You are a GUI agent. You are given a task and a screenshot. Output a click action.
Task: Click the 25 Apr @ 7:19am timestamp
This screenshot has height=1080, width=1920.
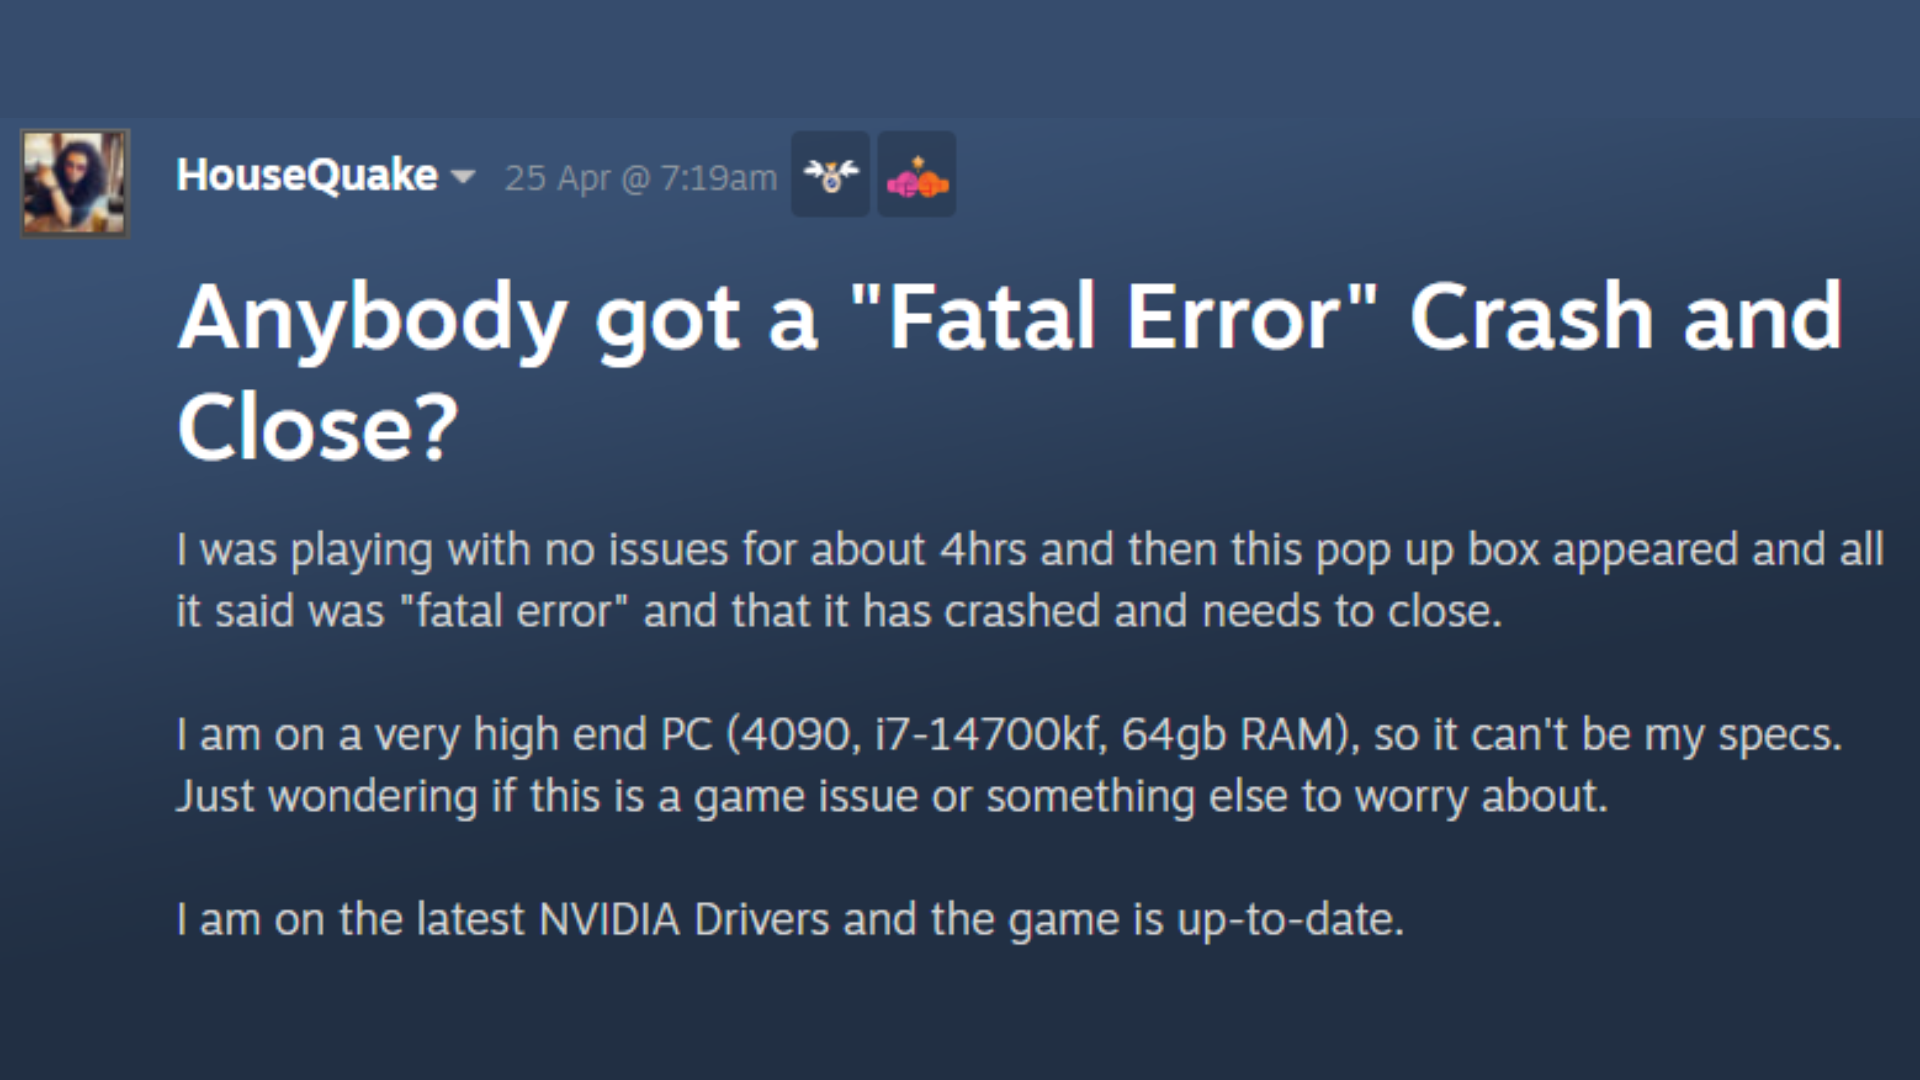click(640, 178)
